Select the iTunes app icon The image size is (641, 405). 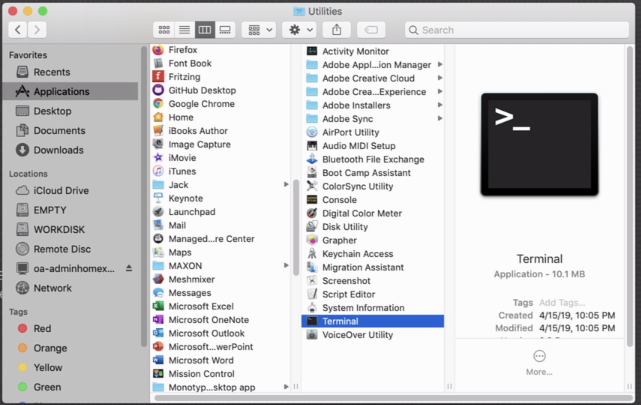coord(158,171)
